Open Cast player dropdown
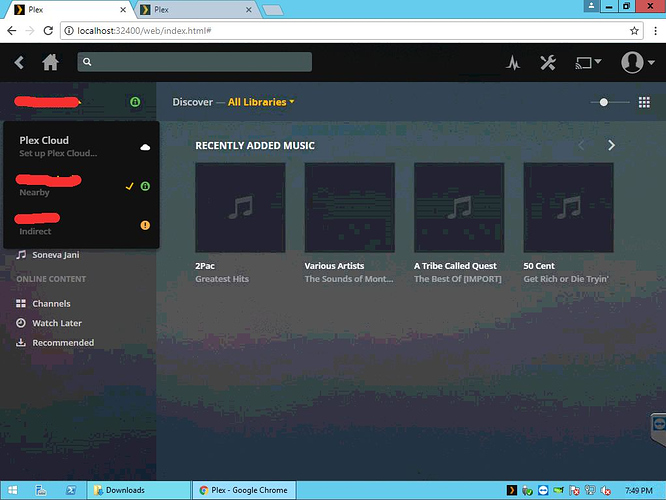This screenshot has height=500, width=666. click(x=588, y=63)
